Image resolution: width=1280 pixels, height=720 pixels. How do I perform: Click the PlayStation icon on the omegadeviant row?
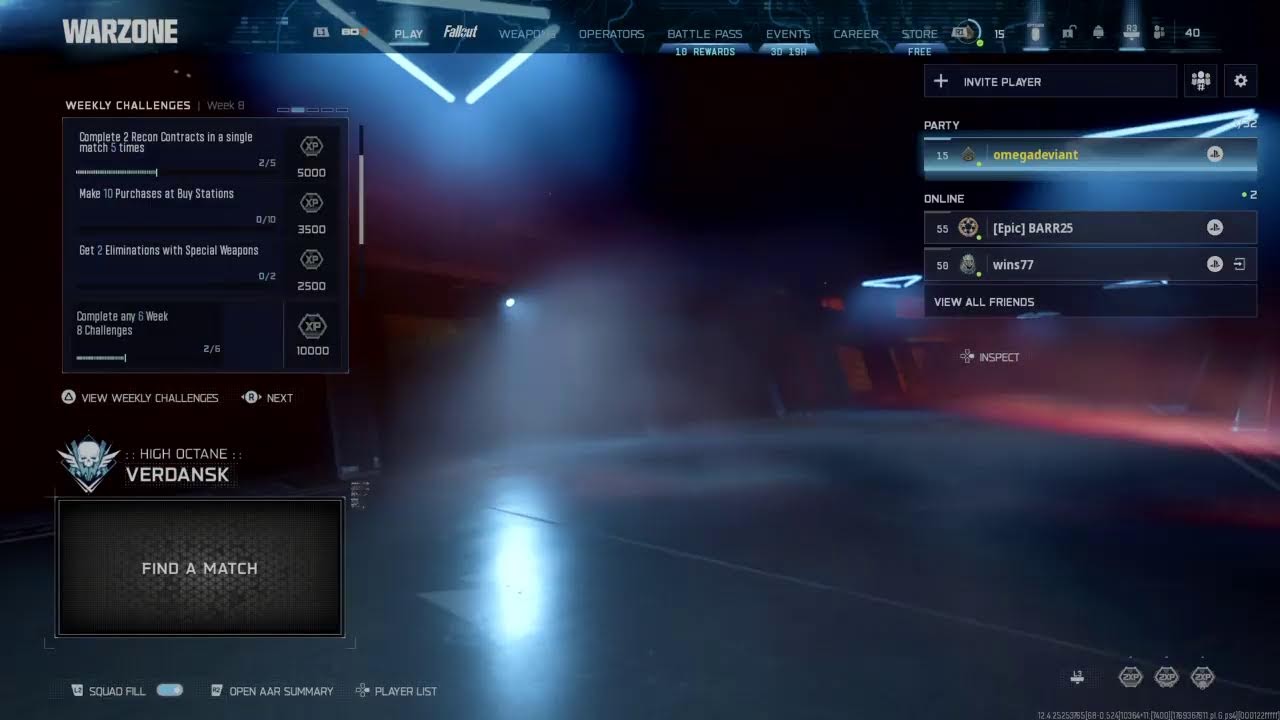1214,154
